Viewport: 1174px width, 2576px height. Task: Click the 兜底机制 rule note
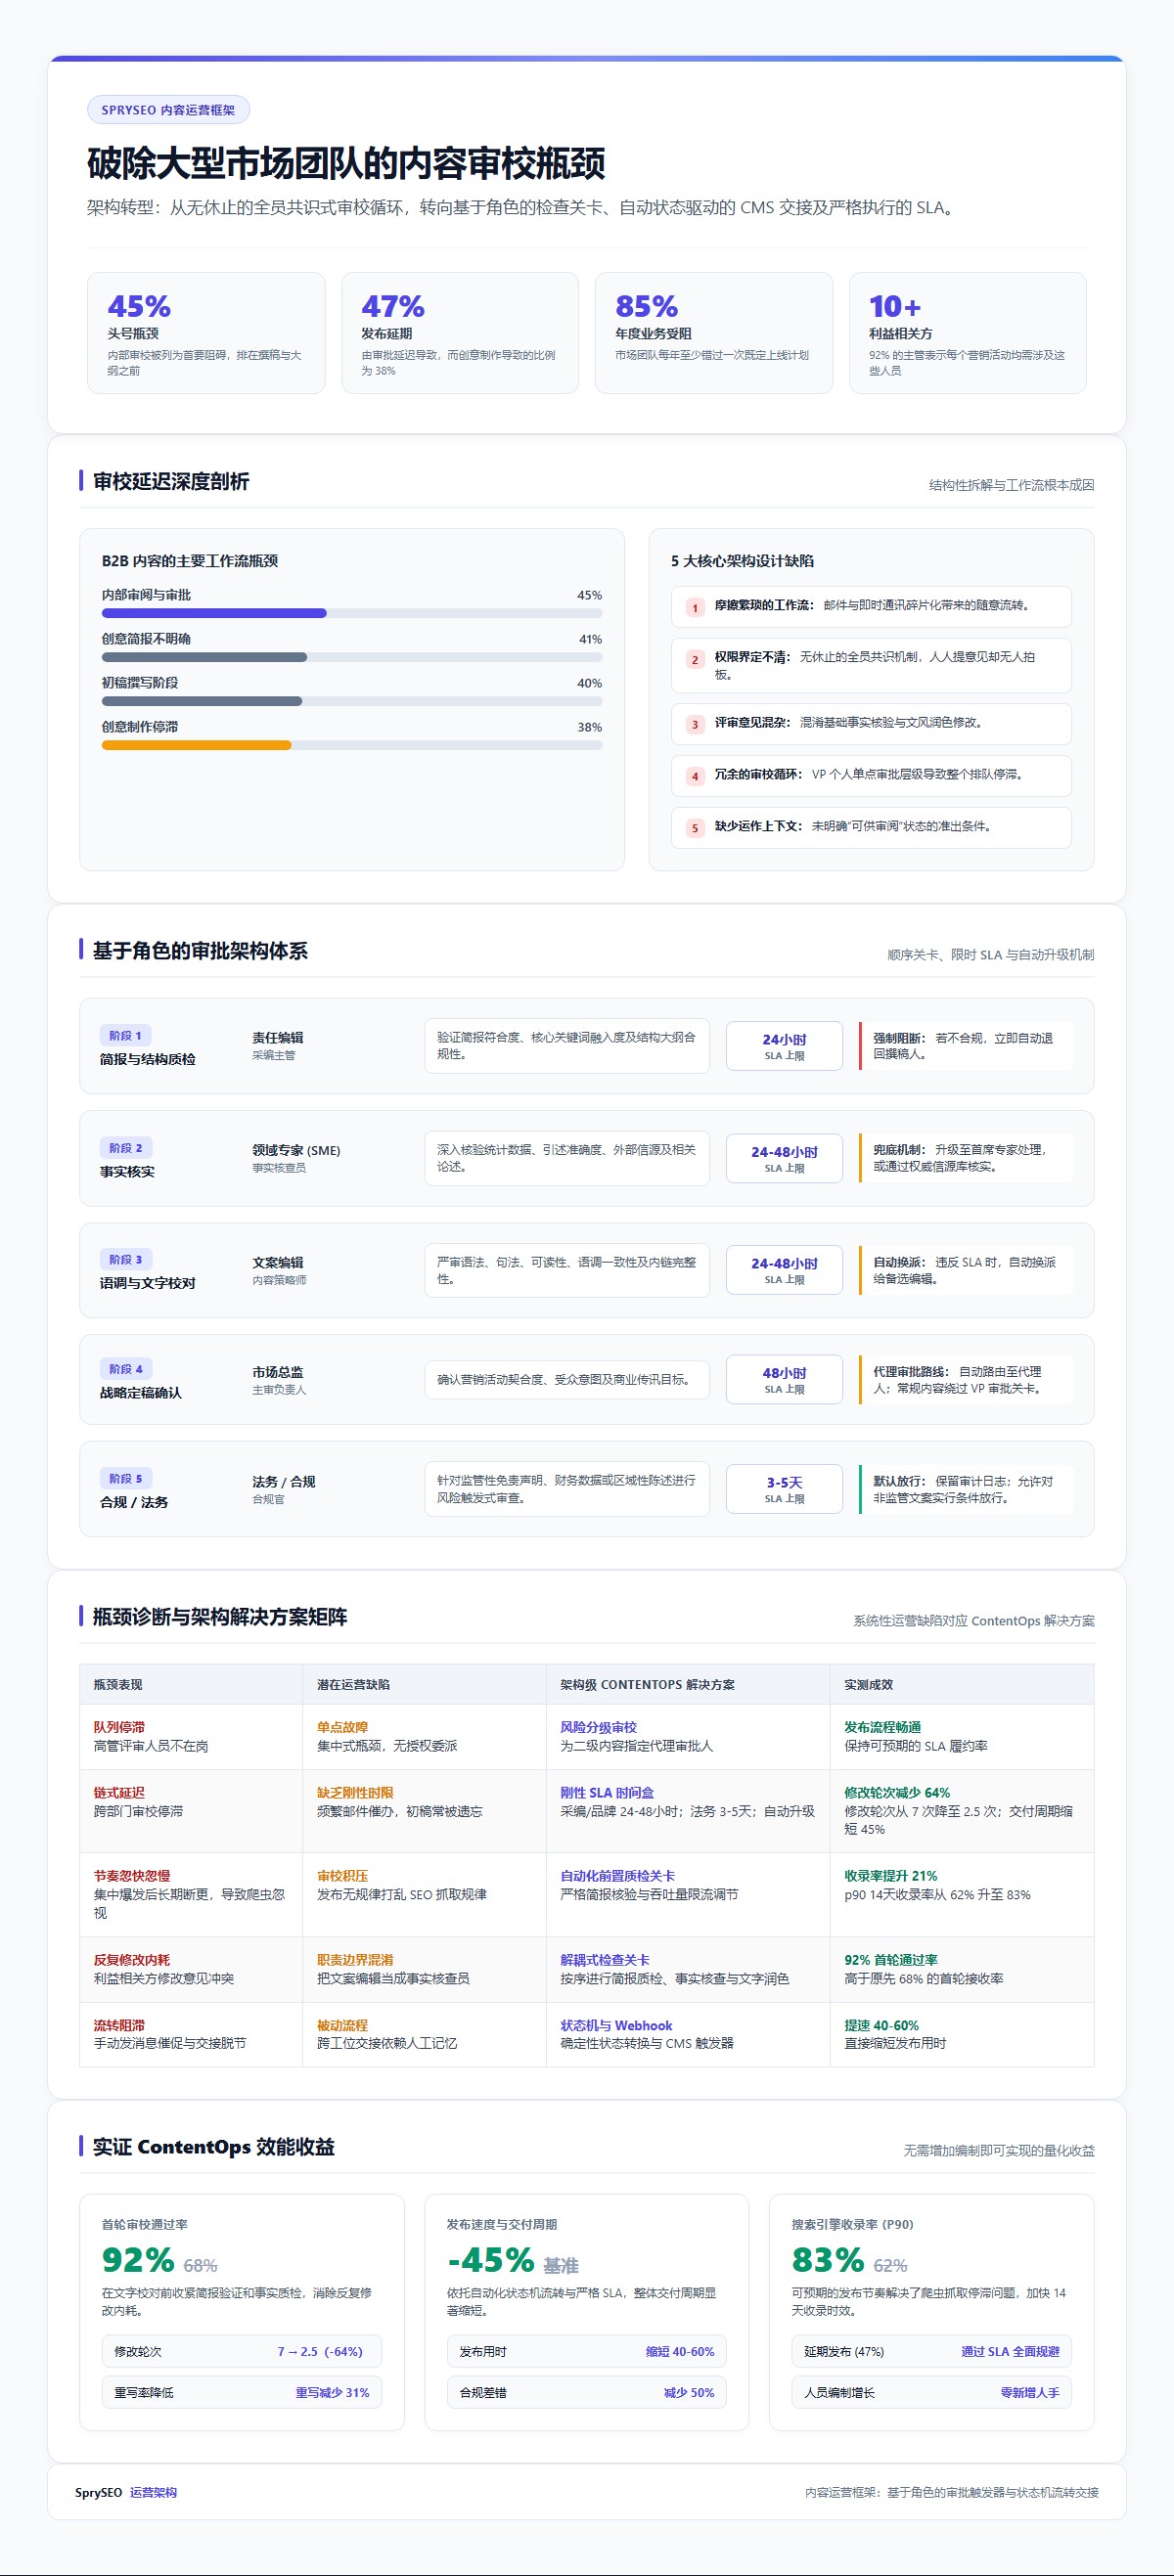click(x=966, y=1158)
